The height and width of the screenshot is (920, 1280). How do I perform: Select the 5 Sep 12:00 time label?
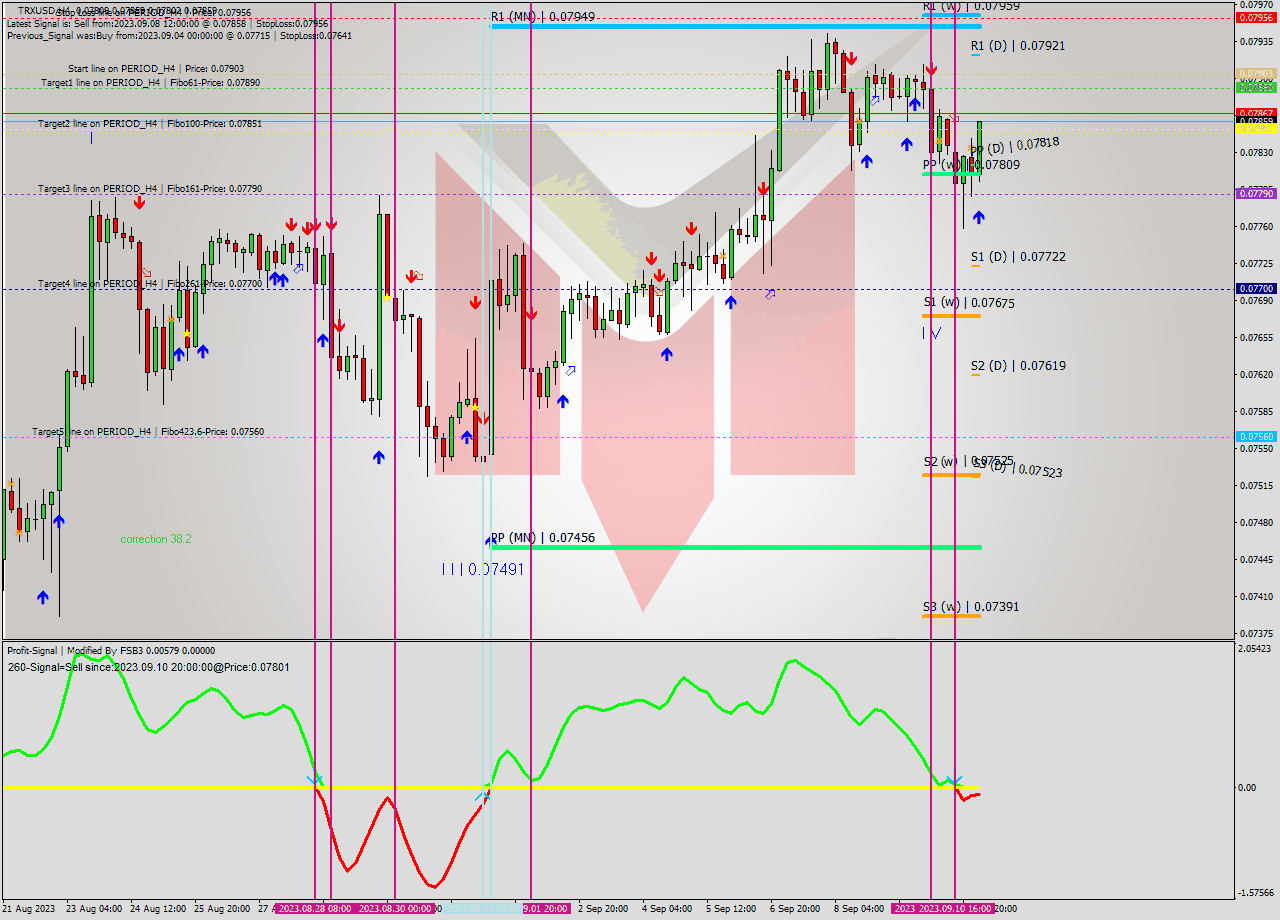click(730, 909)
